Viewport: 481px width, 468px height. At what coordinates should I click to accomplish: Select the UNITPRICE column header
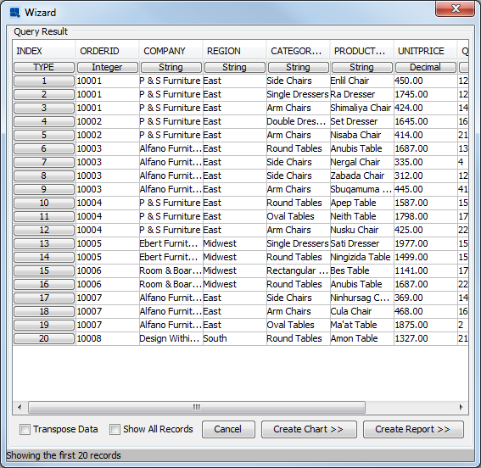[425, 51]
